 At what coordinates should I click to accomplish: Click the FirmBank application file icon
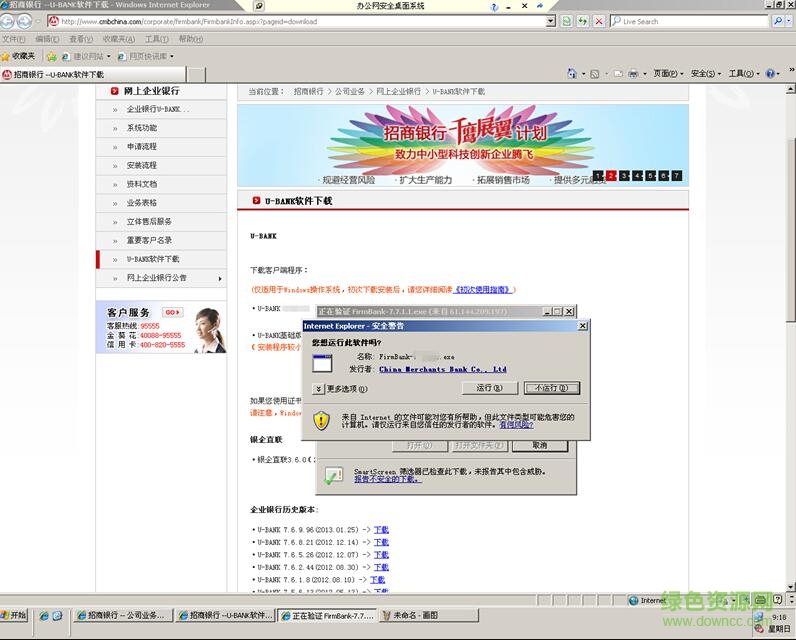[x=322, y=363]
